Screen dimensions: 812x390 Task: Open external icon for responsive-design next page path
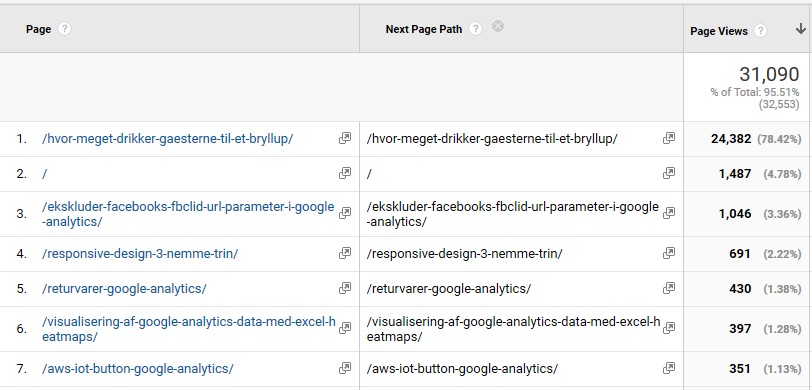669,253
